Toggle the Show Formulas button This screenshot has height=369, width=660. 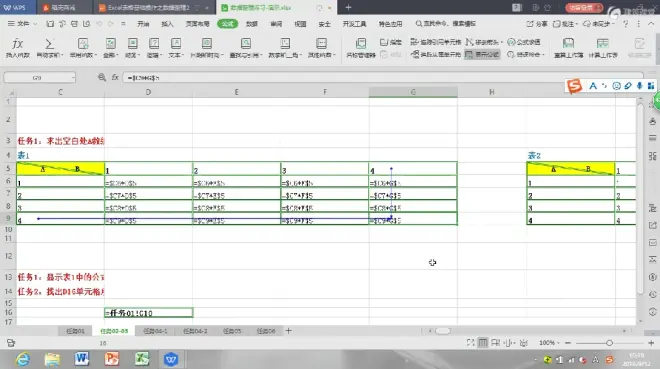482,54
